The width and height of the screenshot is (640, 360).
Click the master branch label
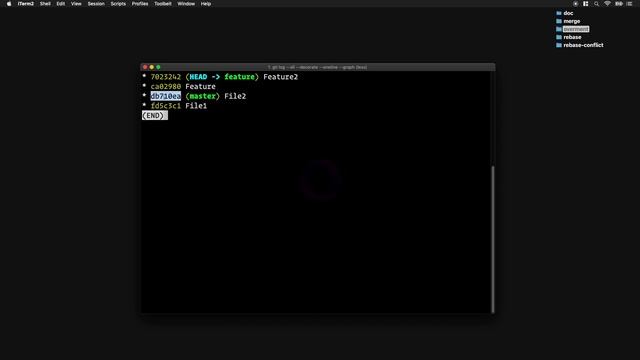click(x=203, y=96)
